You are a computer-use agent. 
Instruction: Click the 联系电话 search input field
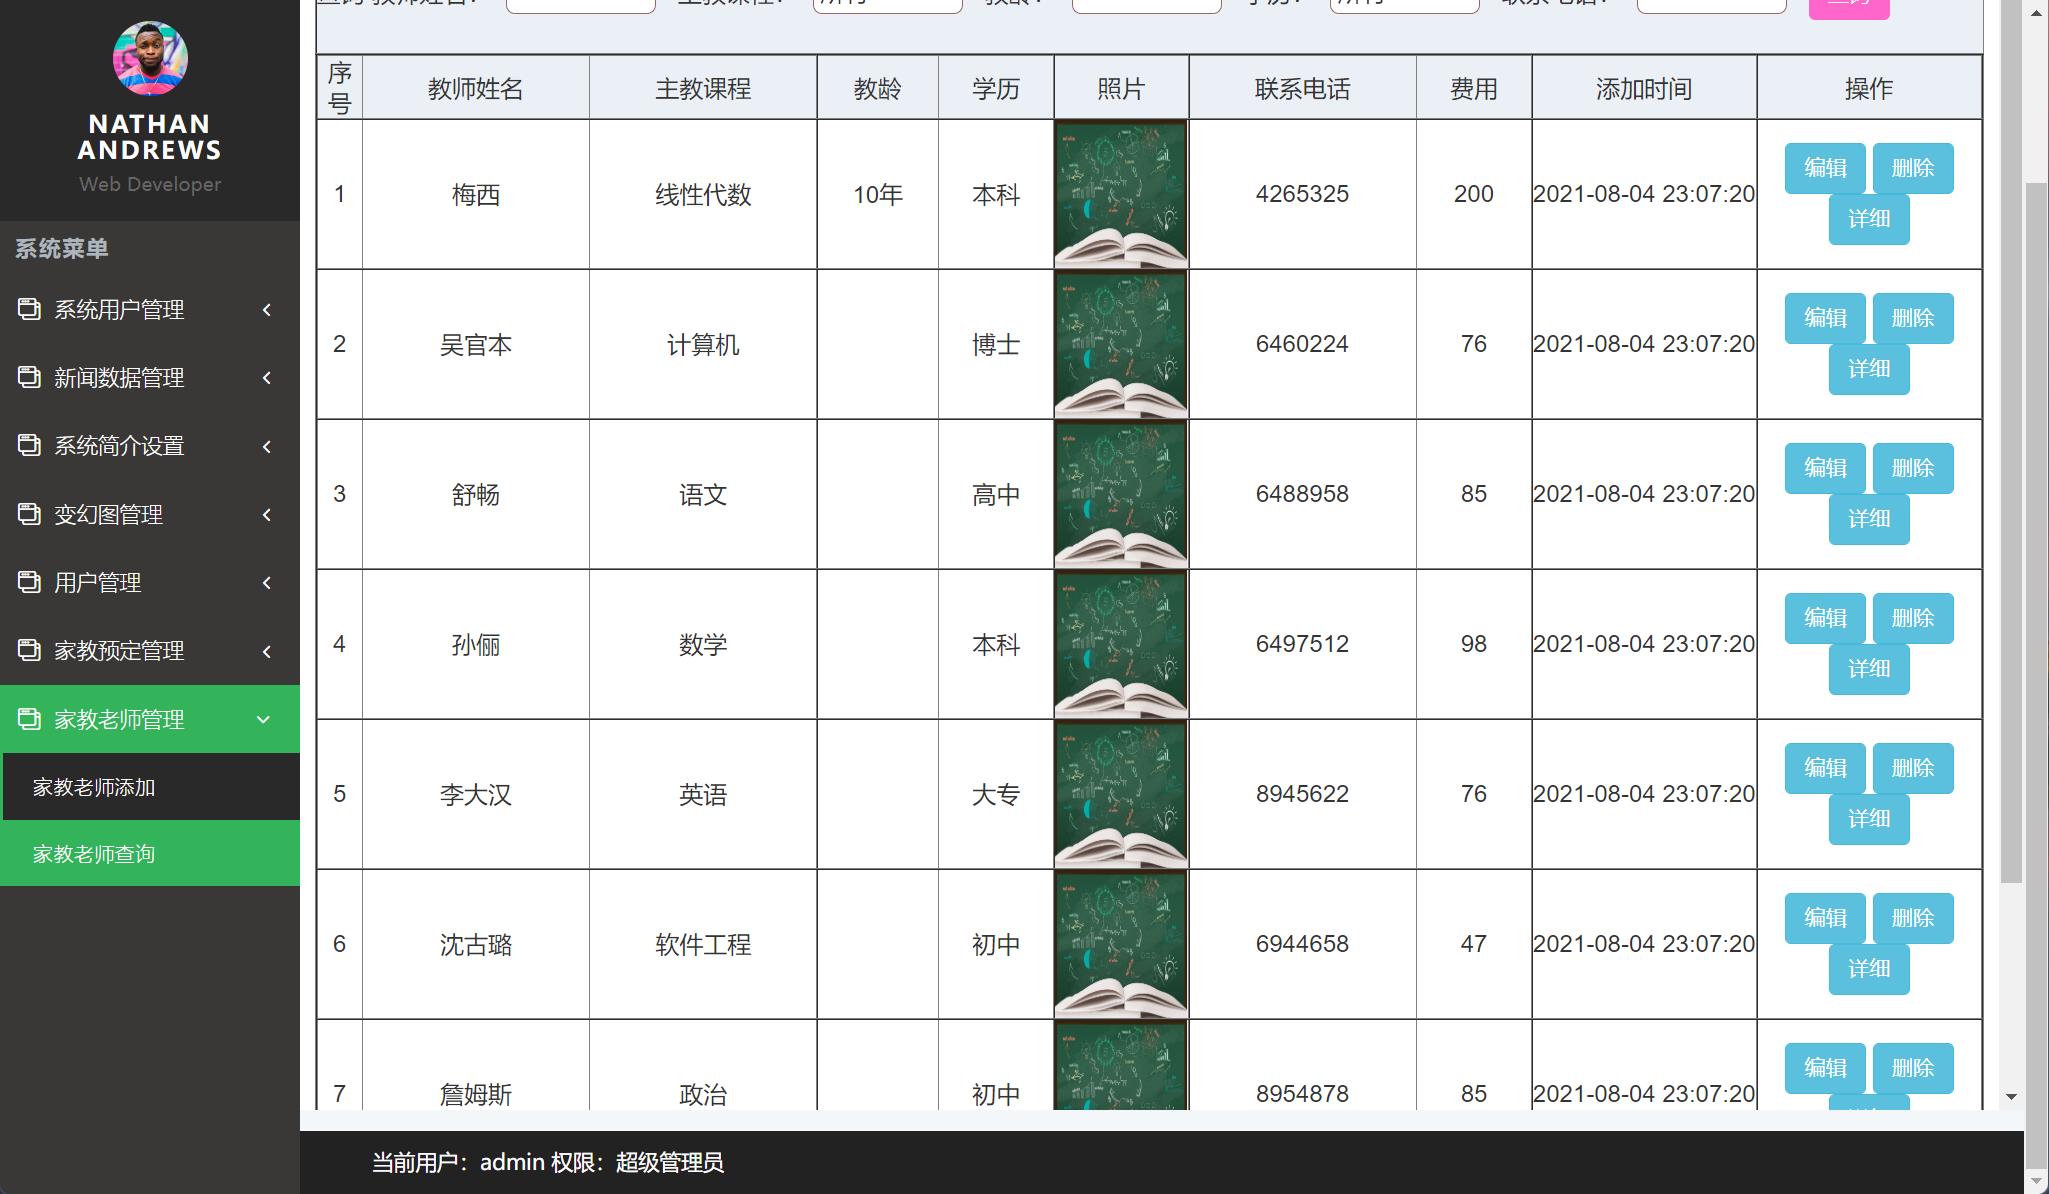[1711, 6]
